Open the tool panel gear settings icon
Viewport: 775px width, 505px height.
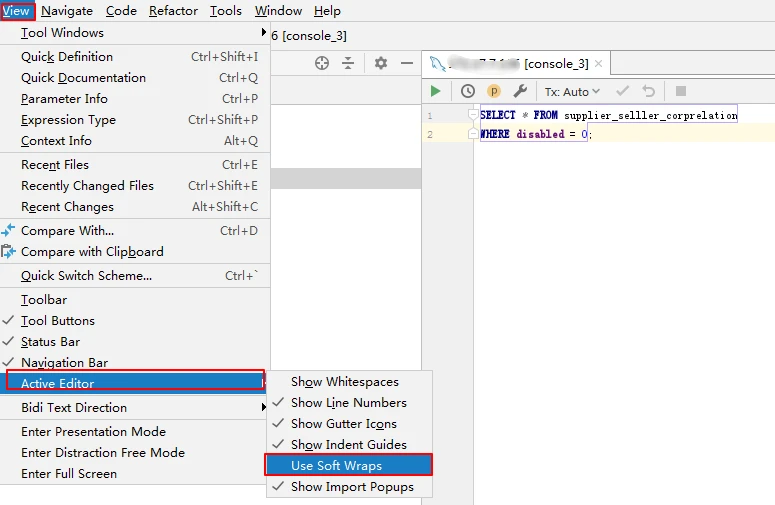(x=381, y=63)
